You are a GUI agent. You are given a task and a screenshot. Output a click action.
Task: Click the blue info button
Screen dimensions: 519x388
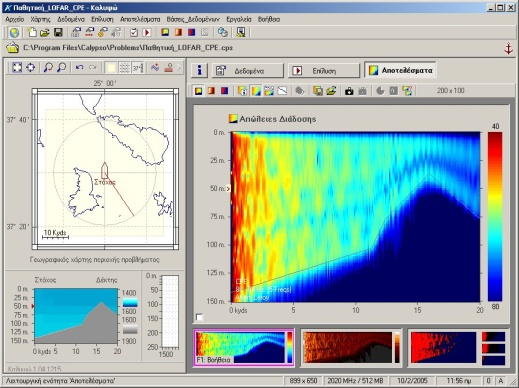point(199,70)
